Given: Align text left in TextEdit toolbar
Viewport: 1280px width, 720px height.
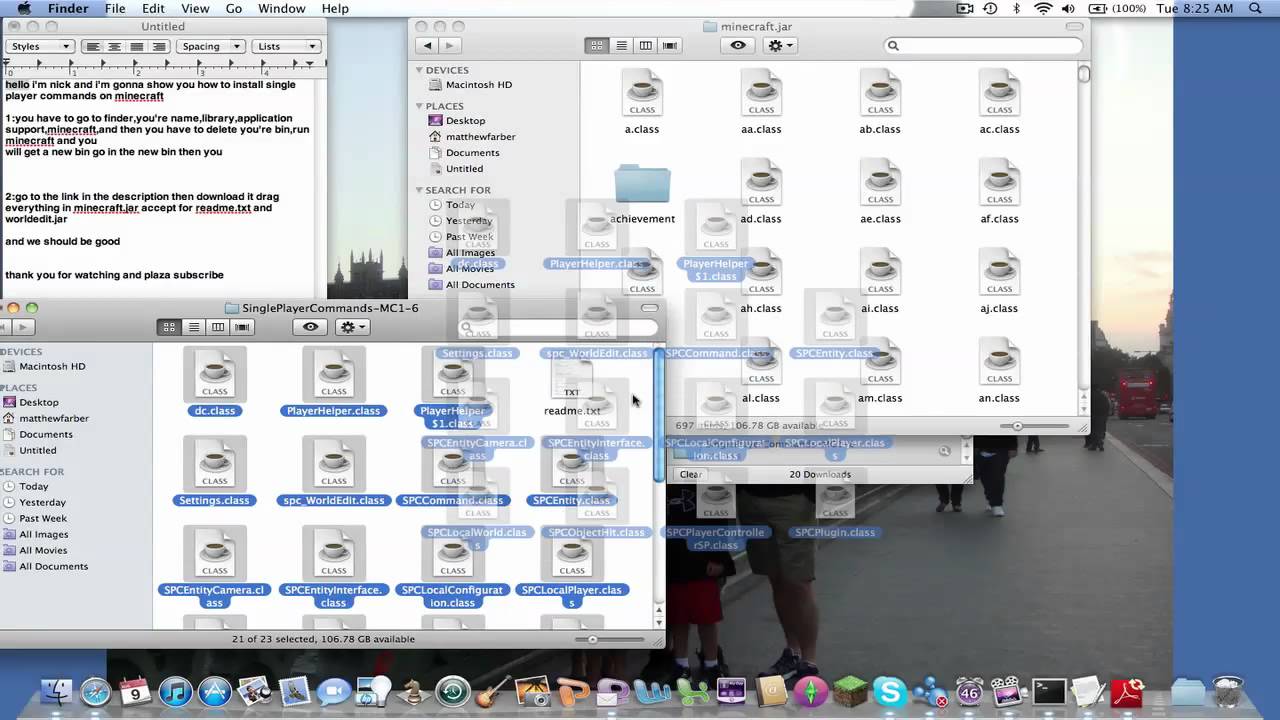Looking at the screenshot, I should pos(93,46).
